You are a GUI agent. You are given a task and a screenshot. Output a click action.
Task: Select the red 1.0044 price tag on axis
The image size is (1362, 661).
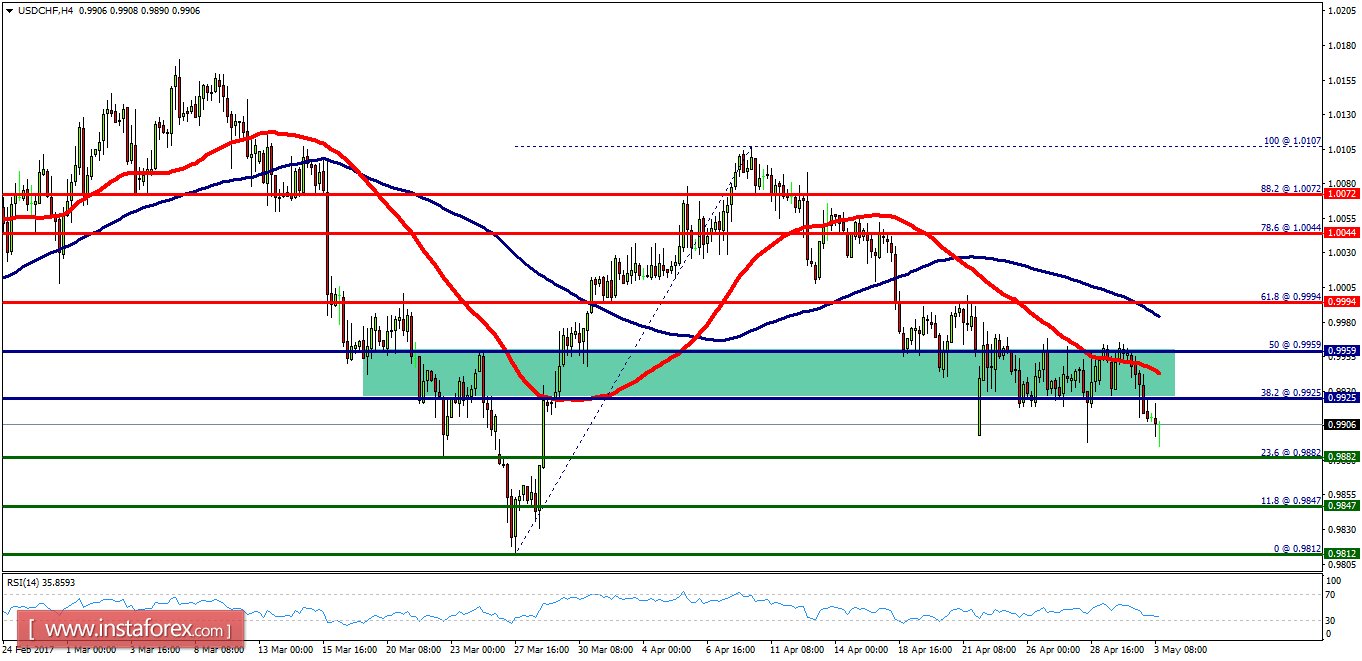pyautogui.click(x=1341, y=232)
